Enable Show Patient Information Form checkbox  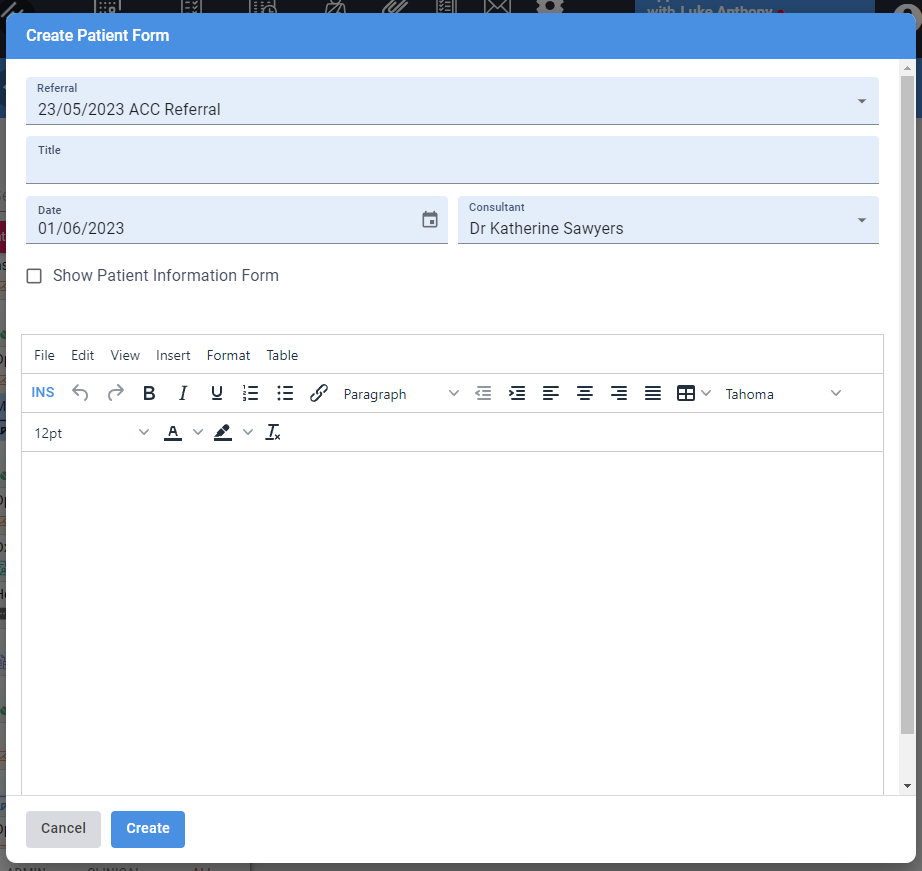(34, 276)
